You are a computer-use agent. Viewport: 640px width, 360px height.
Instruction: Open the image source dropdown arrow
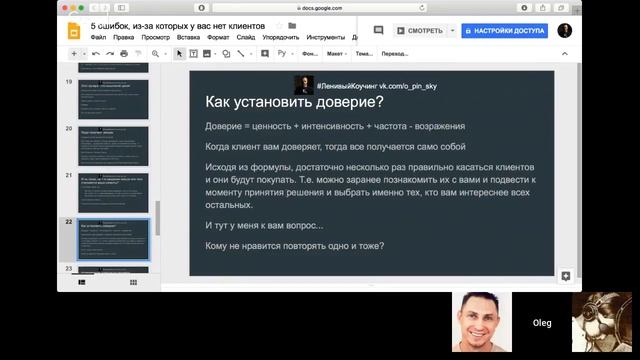215,54
